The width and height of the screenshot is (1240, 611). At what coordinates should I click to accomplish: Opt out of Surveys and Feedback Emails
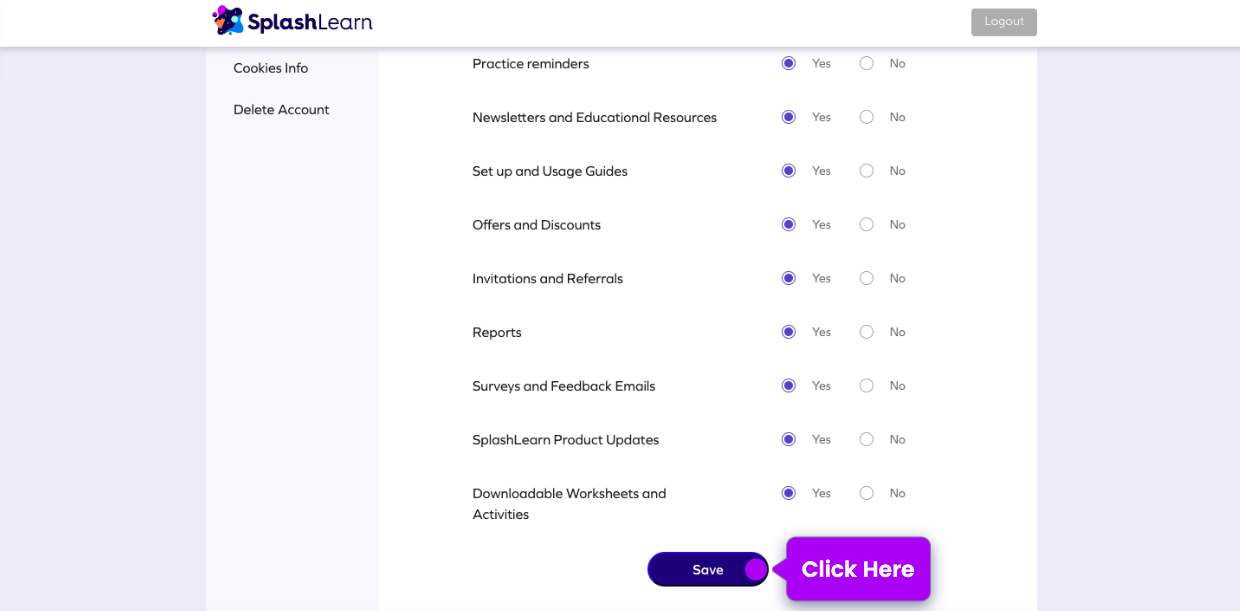coord(866,385)
